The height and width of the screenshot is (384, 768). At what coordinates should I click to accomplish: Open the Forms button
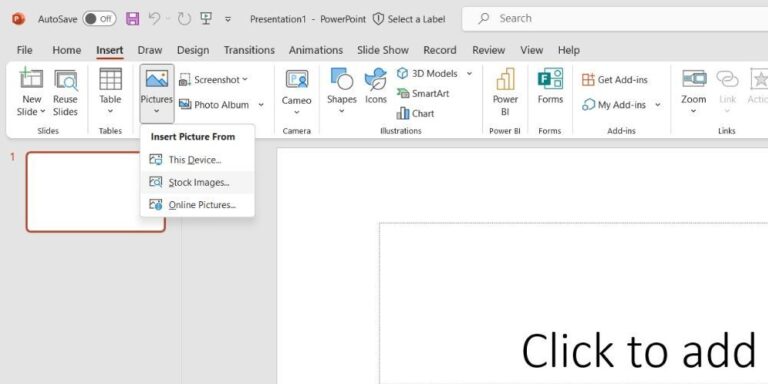(550, 86)
